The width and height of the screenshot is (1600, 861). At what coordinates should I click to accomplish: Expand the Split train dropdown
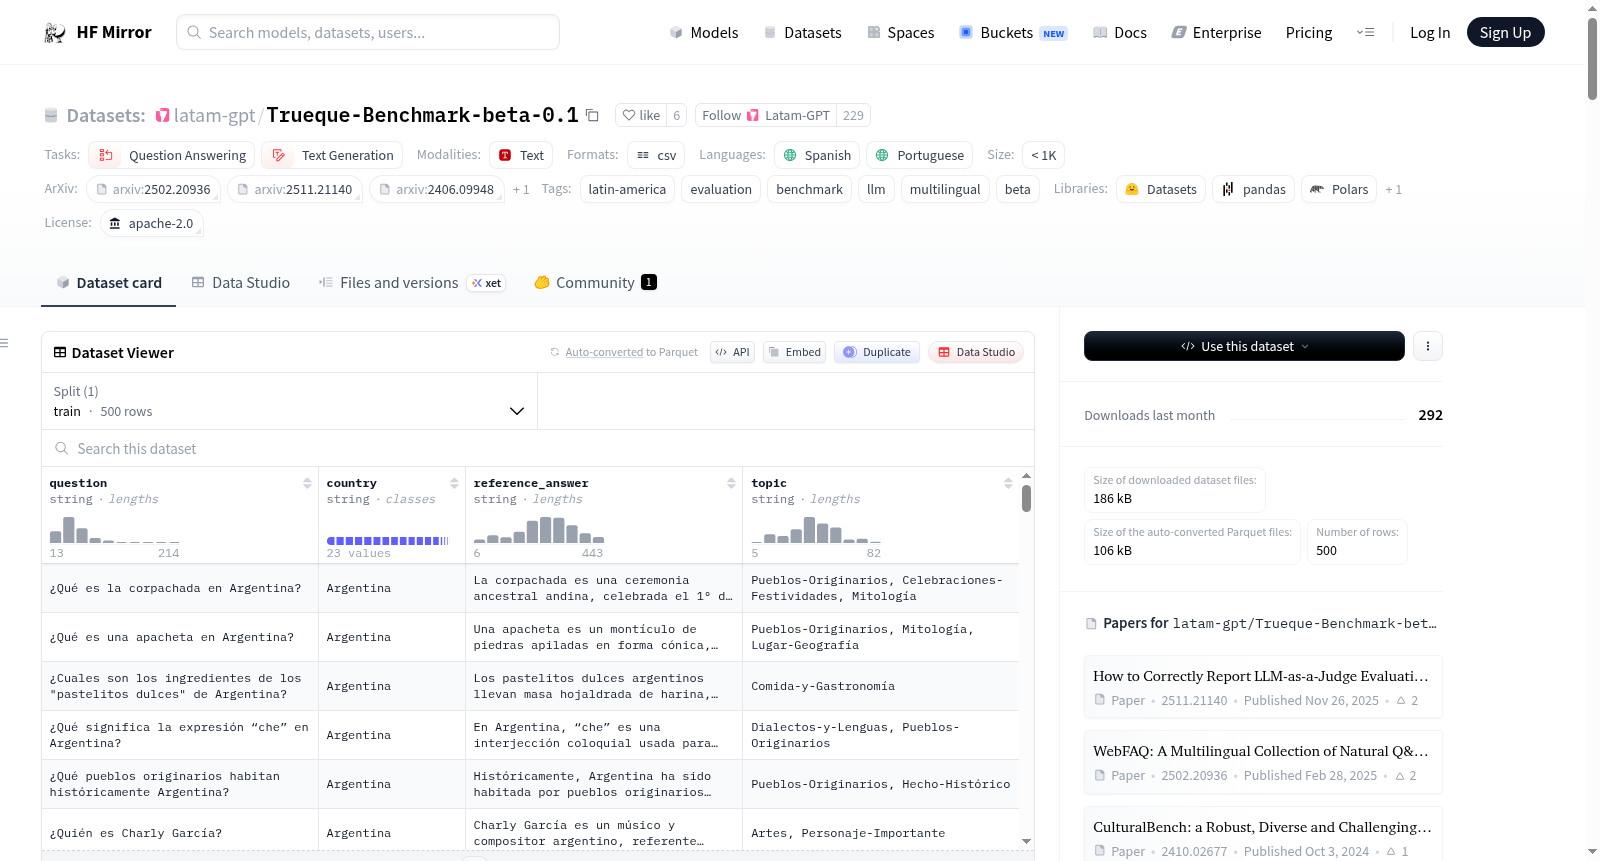[289, 402]
